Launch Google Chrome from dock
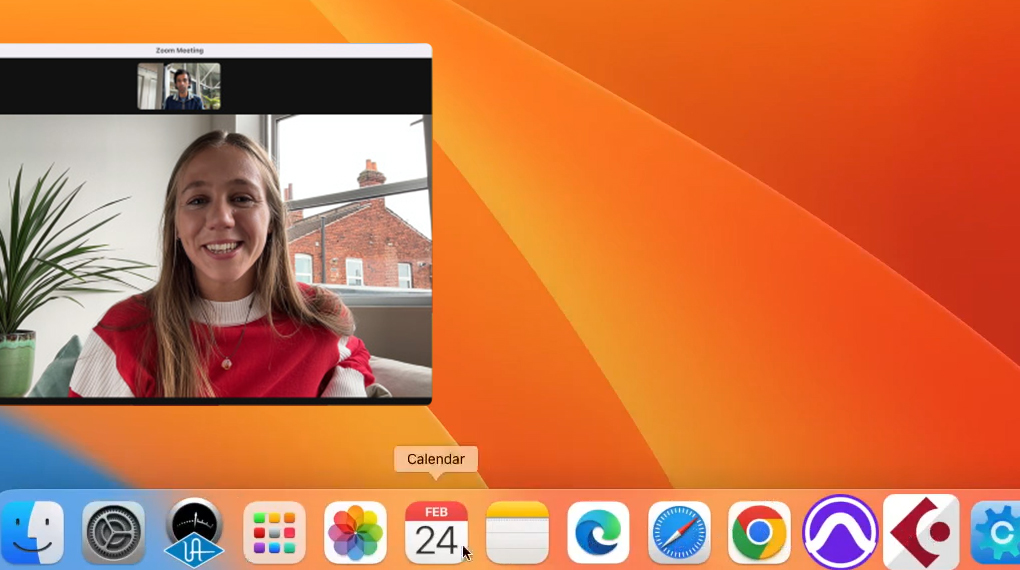The width and height of the screenshot is (1020, 570). pos(759,532)
